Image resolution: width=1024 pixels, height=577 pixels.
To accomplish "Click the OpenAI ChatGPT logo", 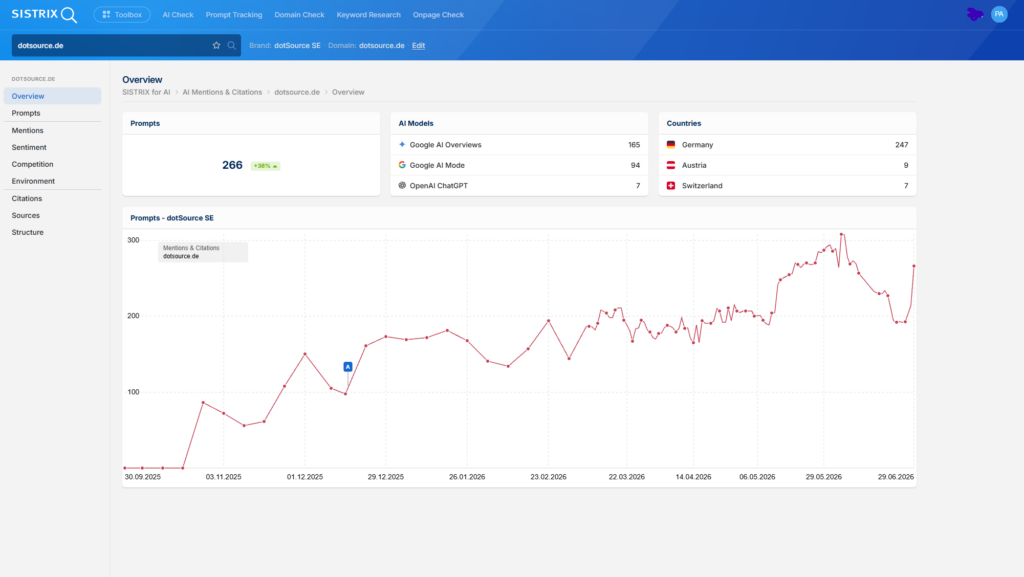I will [x=402, y=185].
